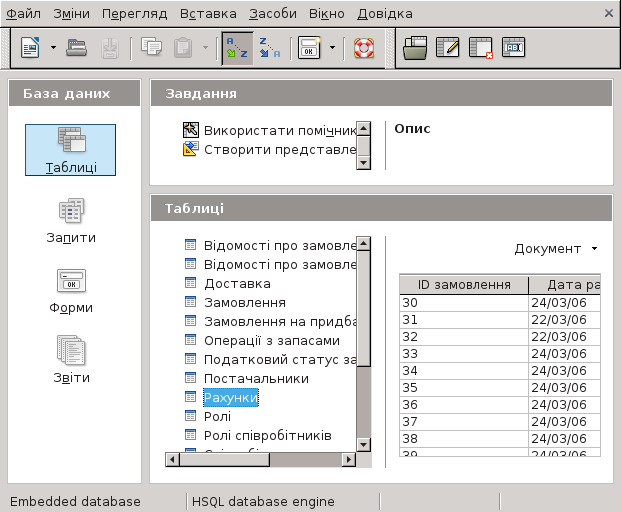
Task: Click Sort Descending Z-A icon
Action: [x=270, y=48]
